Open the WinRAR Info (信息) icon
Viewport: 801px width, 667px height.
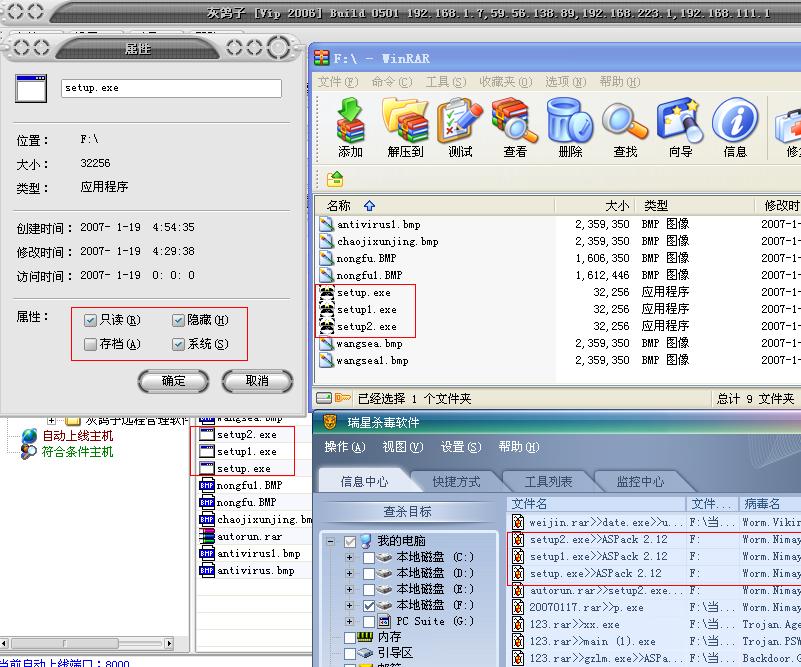coord(735,122)
